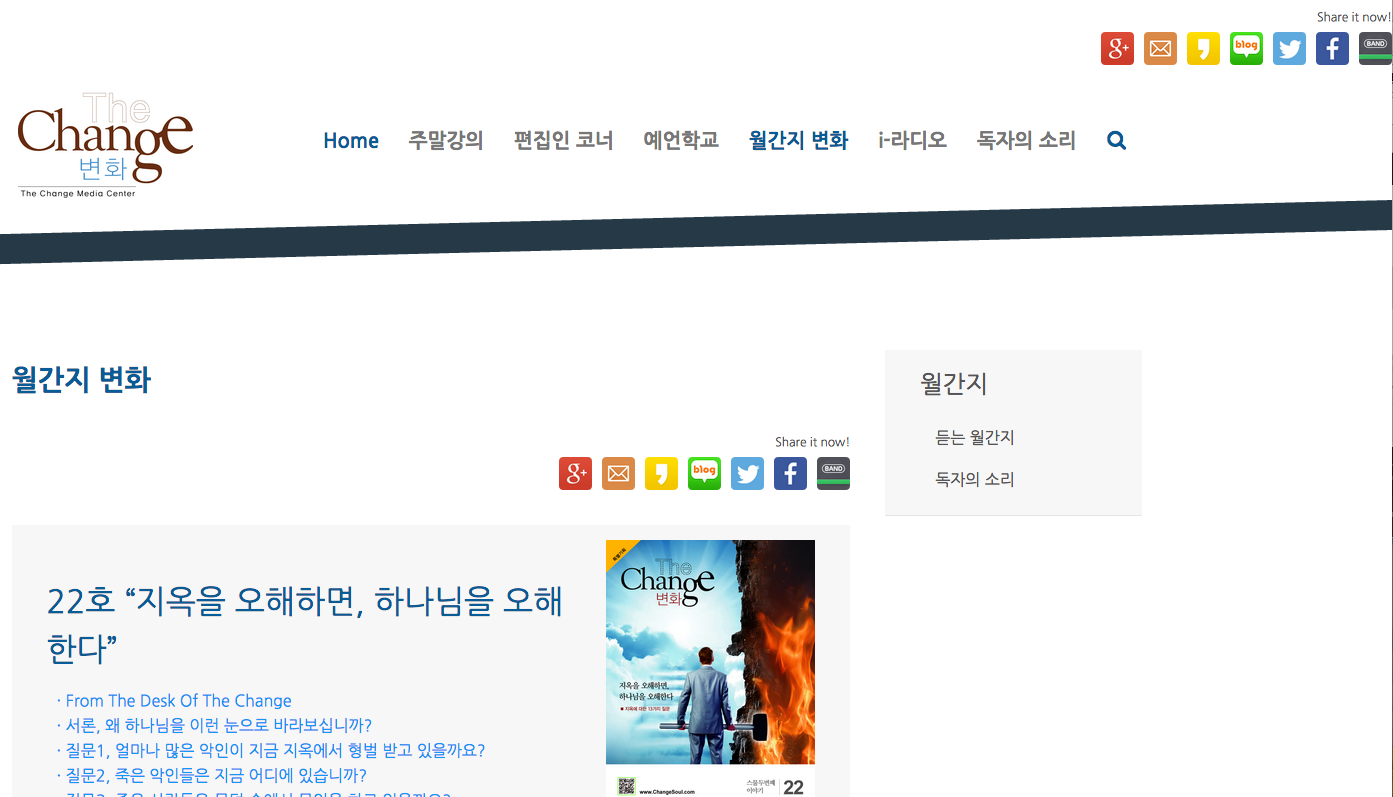Click issue 22 magazine cover thumbnail
This screenshot has height=797, width=1393.
click(710, 668)
